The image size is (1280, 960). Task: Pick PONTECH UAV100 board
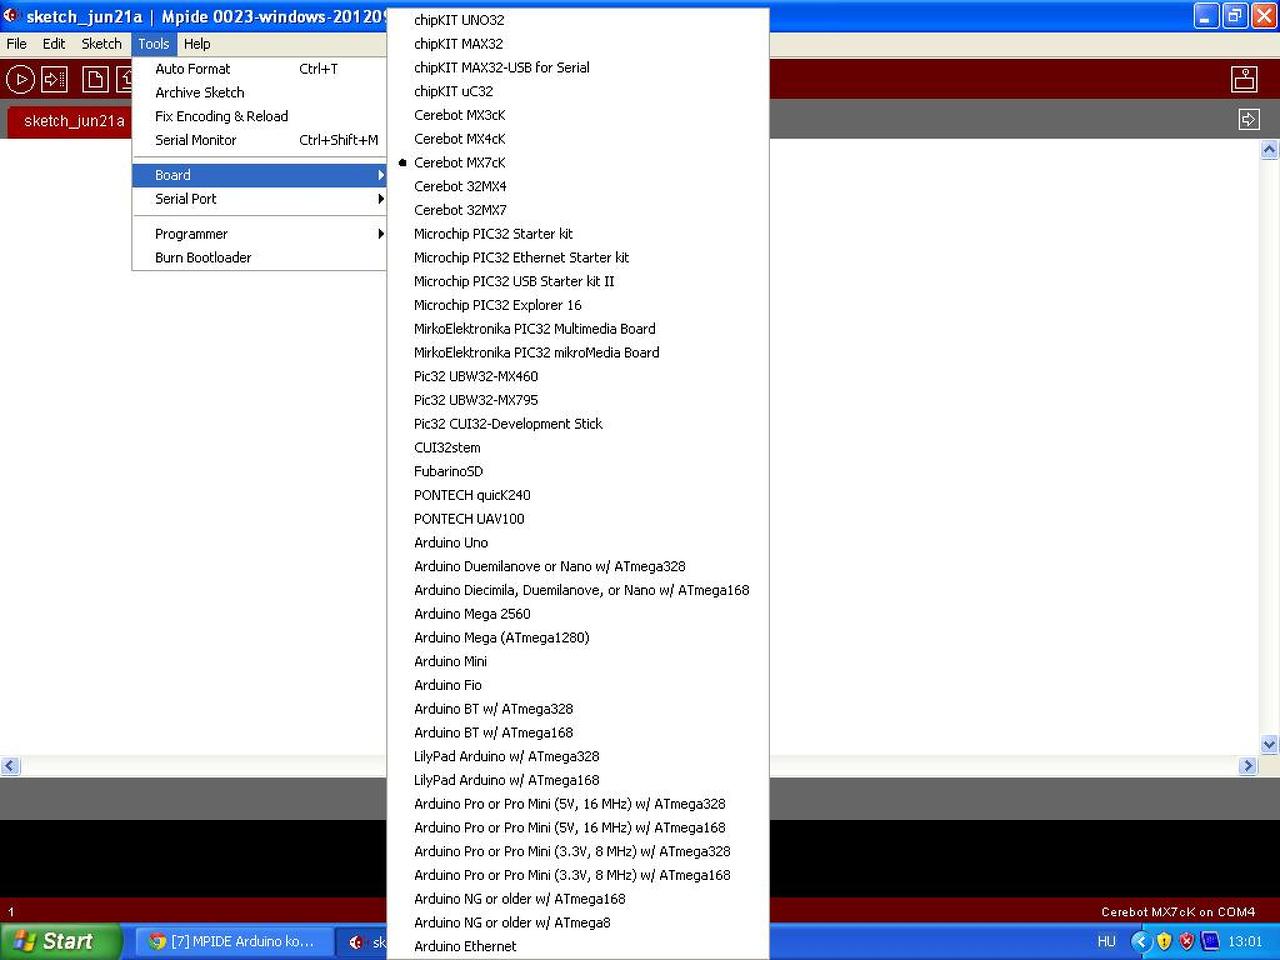pos(578,519)
